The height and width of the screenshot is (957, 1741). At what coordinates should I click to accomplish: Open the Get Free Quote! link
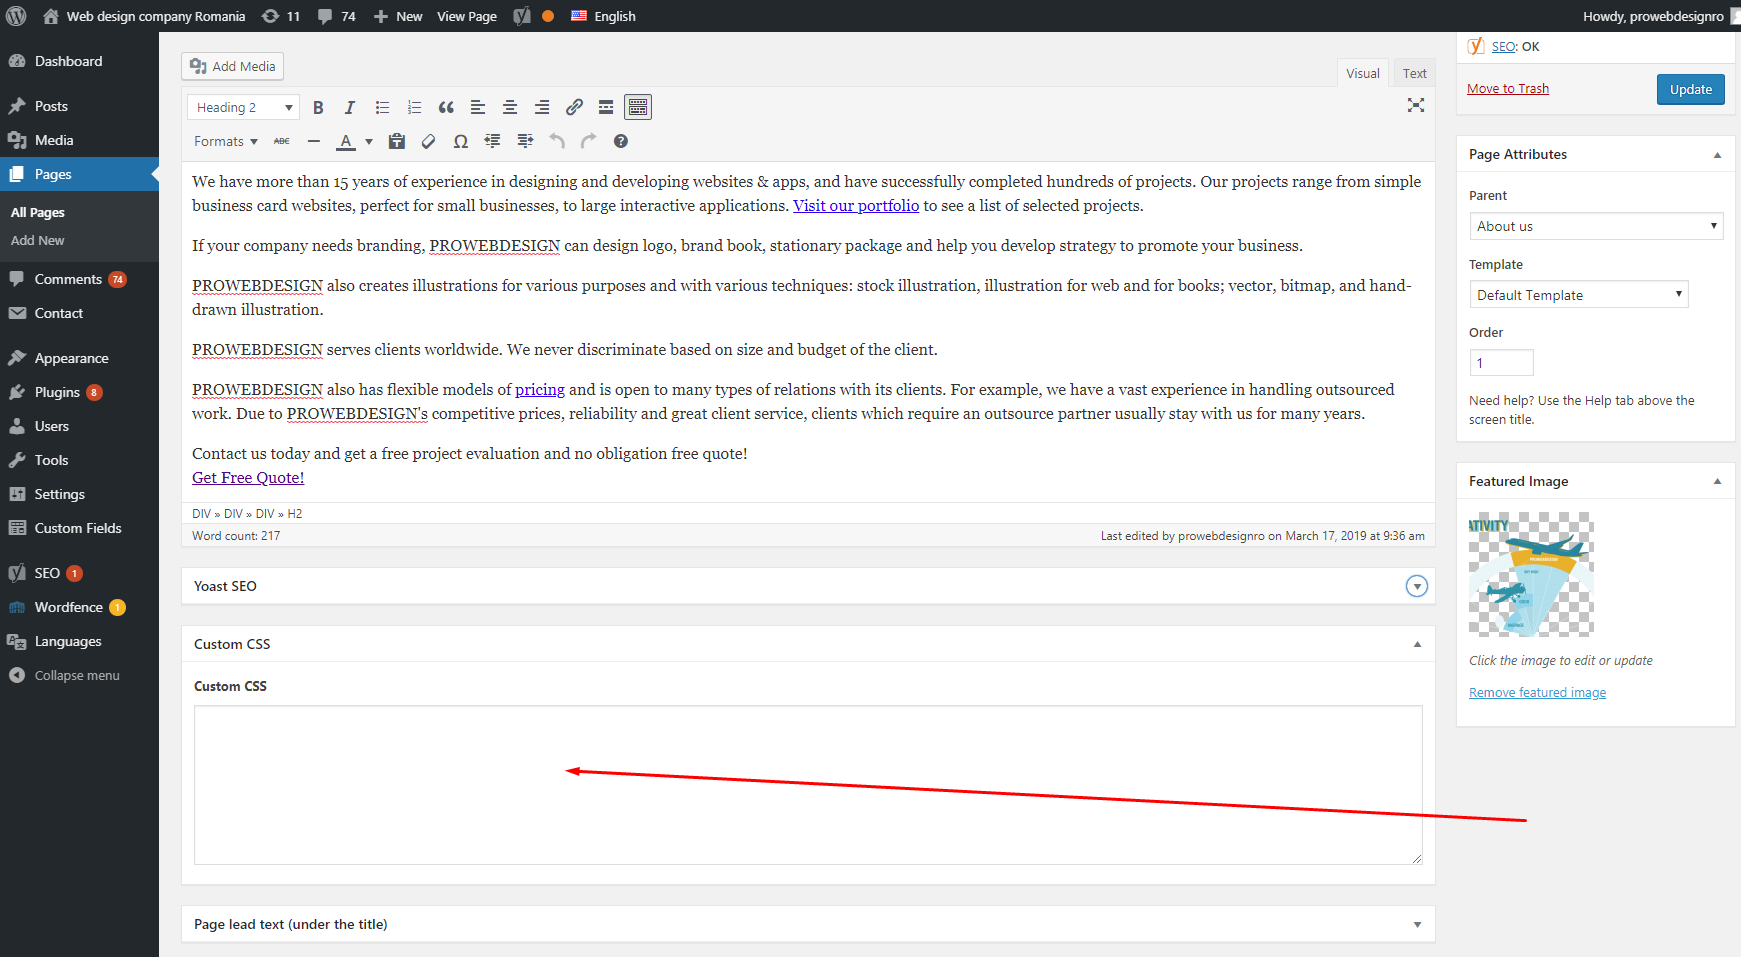click(x=248, y=478)
